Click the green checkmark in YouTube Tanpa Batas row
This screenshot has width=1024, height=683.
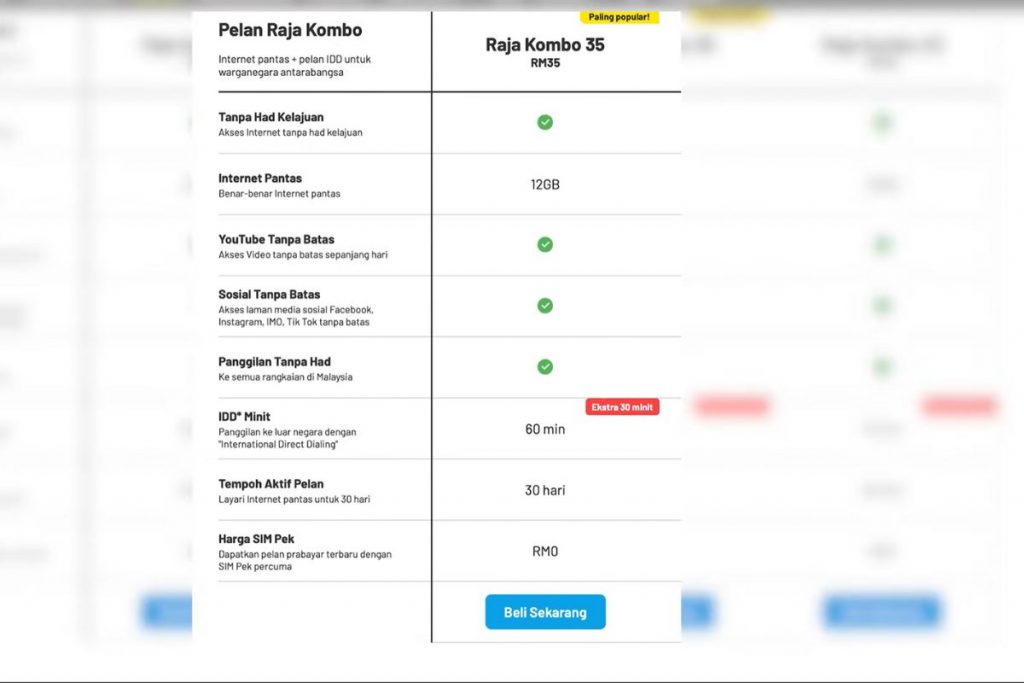click(x=545, y=244)
